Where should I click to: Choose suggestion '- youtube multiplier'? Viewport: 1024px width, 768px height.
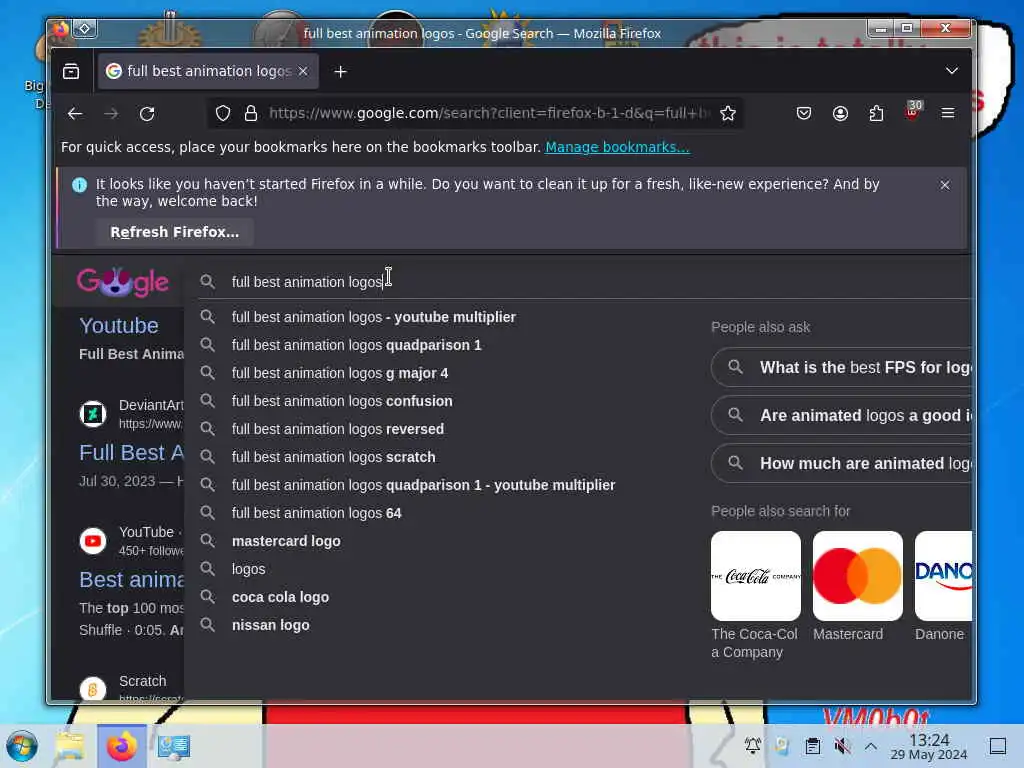tap(374, 317)
